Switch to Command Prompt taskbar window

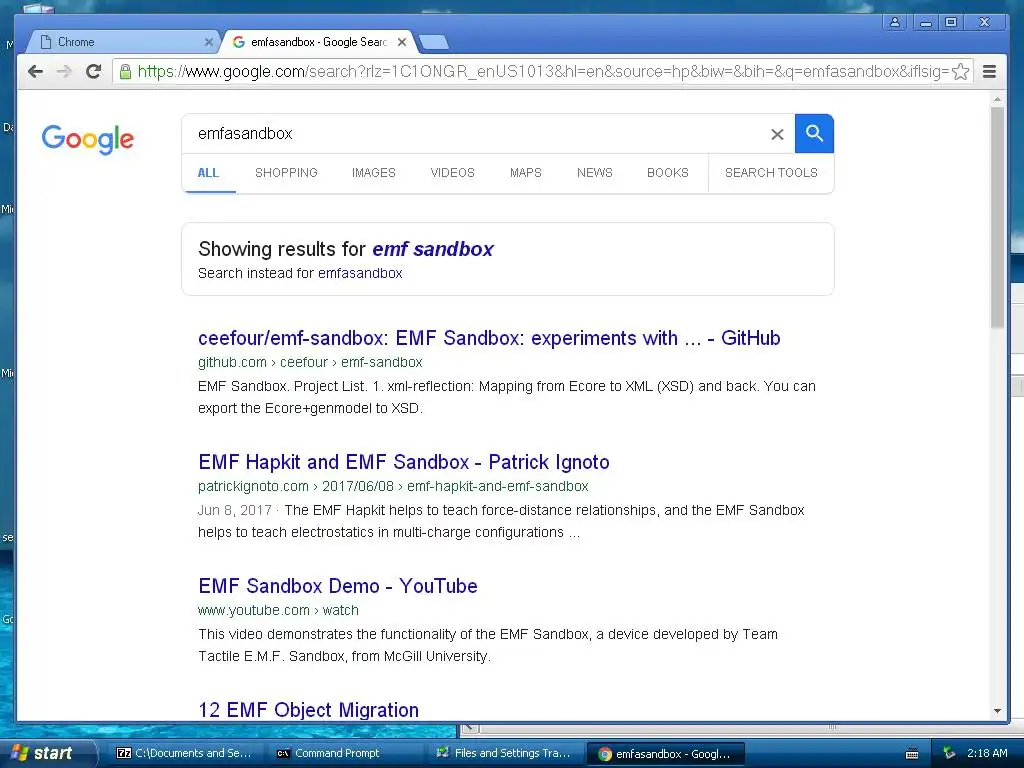click(x=346, y=754)
